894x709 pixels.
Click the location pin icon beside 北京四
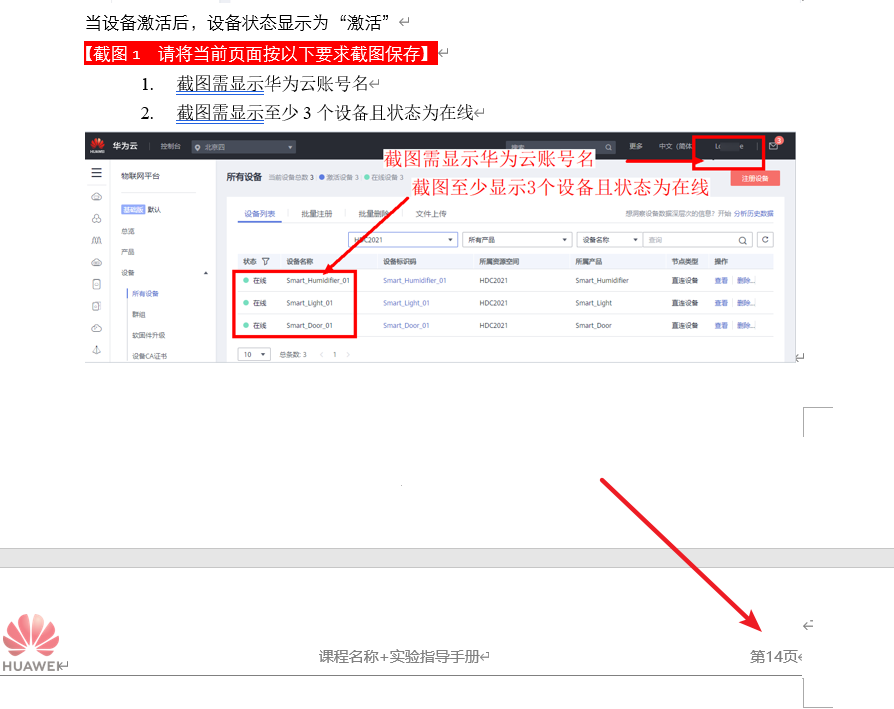point(198,147)
